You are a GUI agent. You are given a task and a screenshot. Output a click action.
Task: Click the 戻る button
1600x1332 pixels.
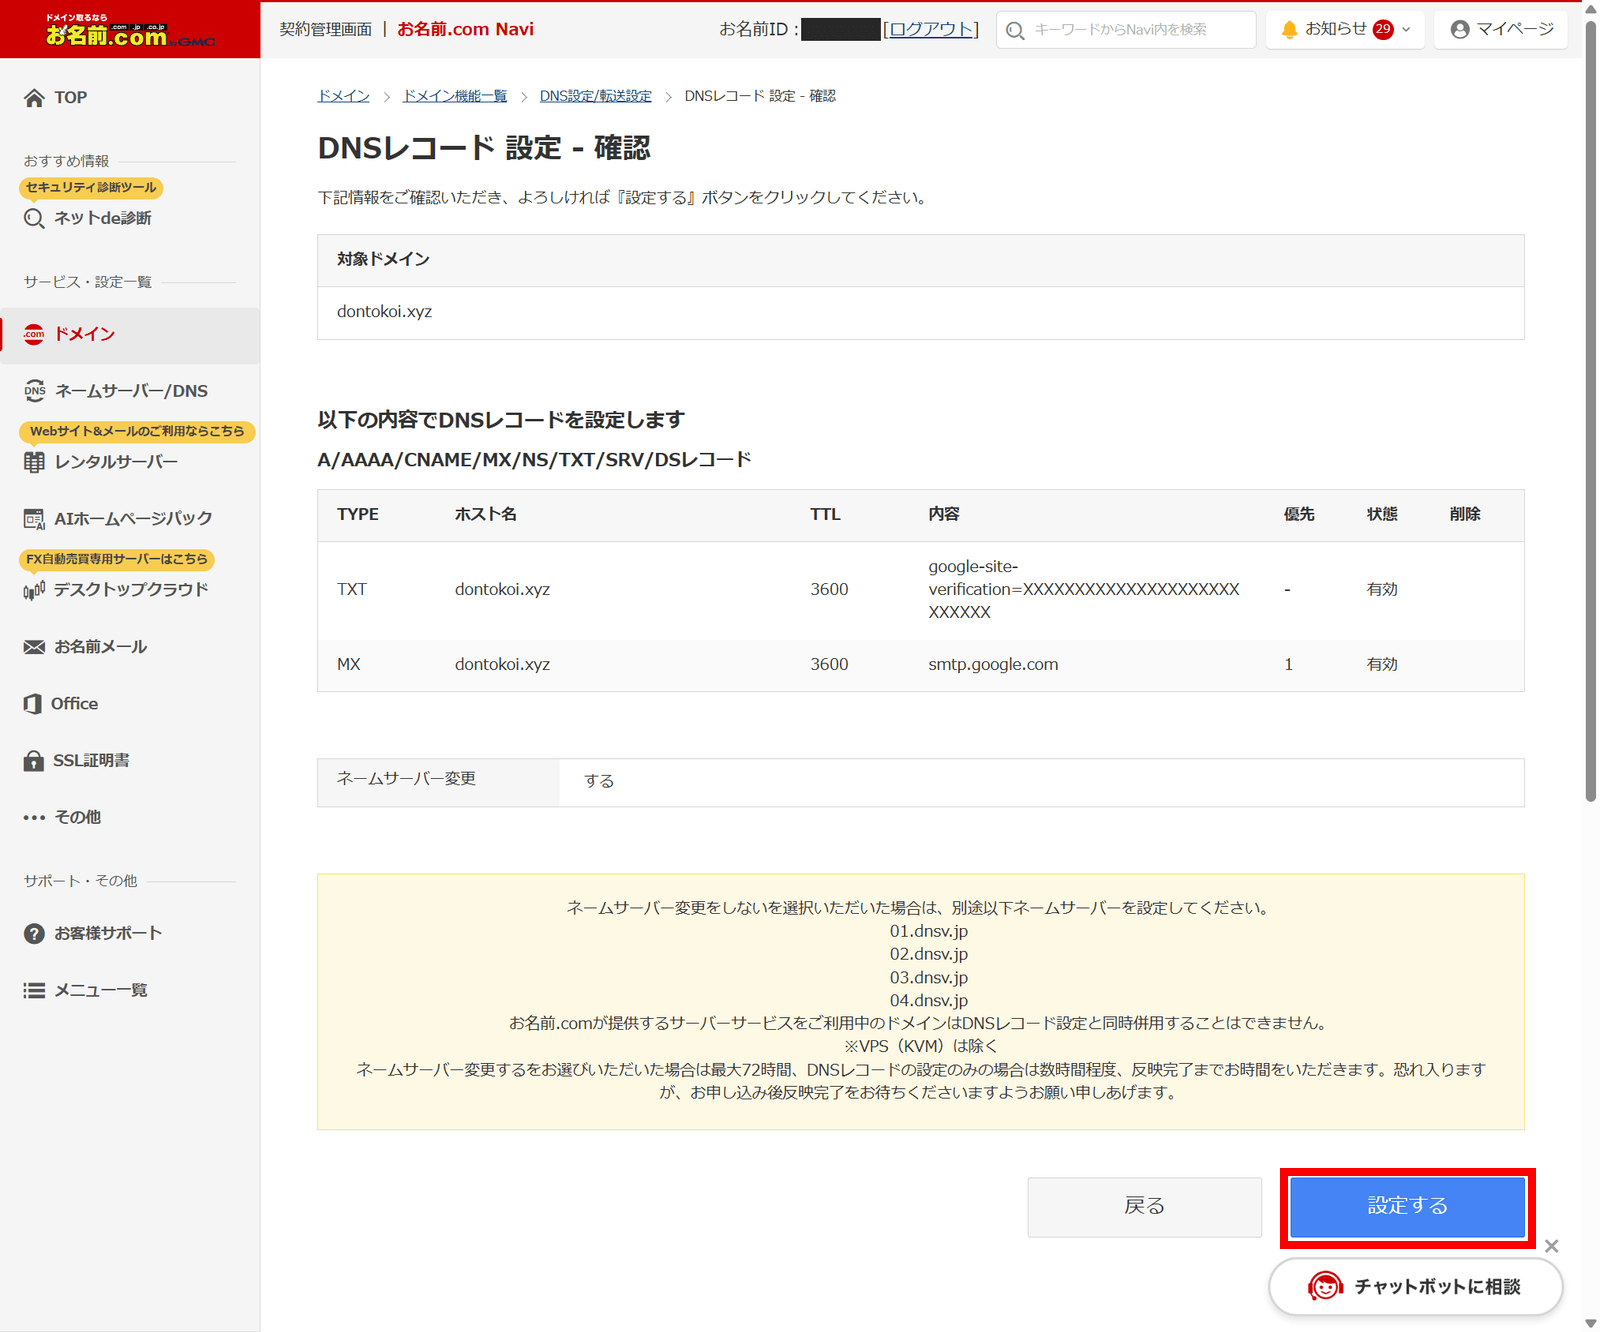[x=1144, y=1207]
